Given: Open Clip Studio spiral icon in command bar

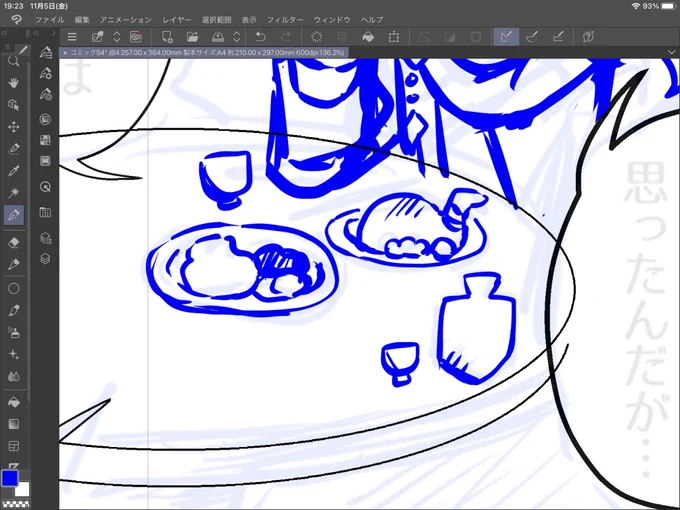Looking at the screenshot, I should pyautogui.click(x=136, y=37).
